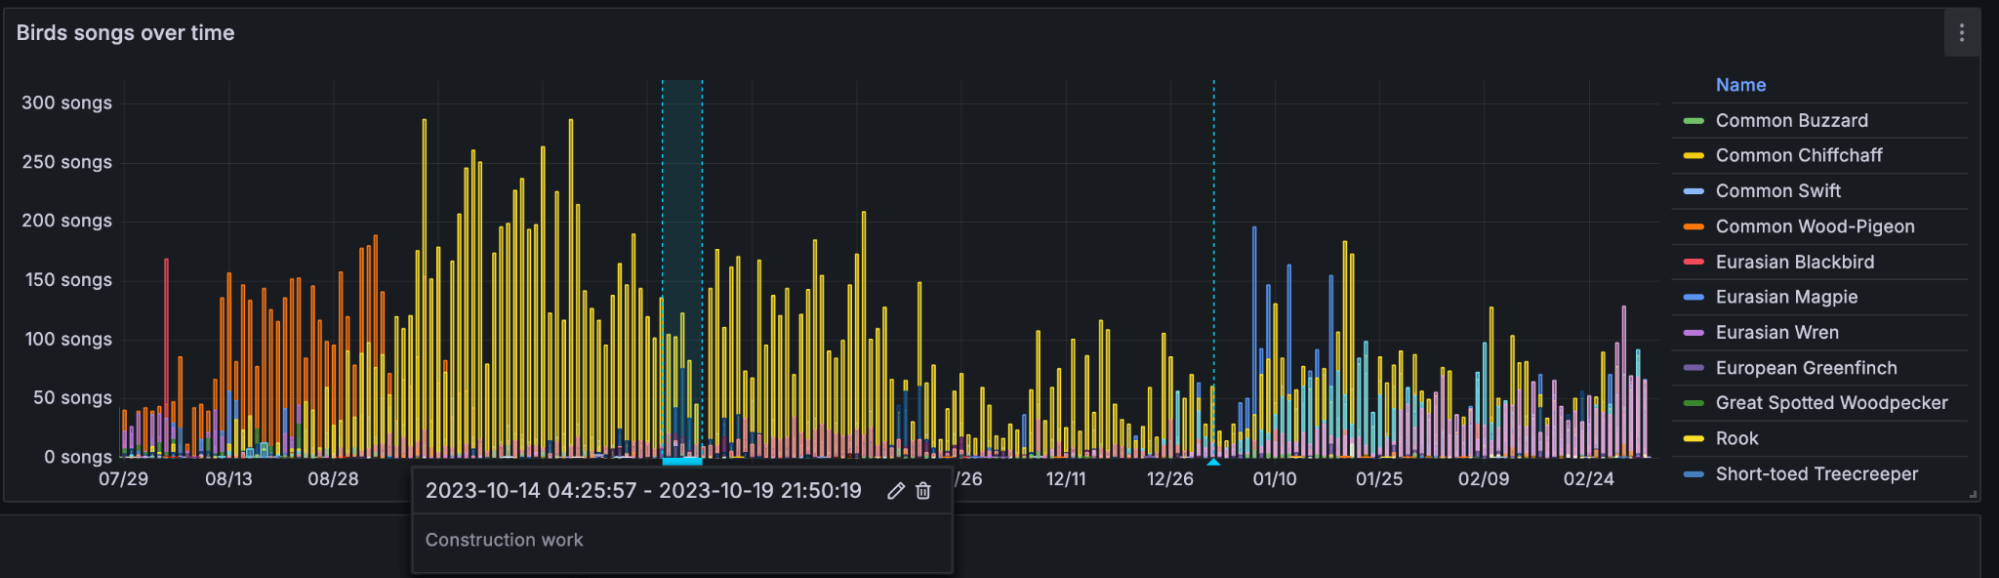Select Rook series in legend
This screenshot has height=578, width=1999.
1737,439
